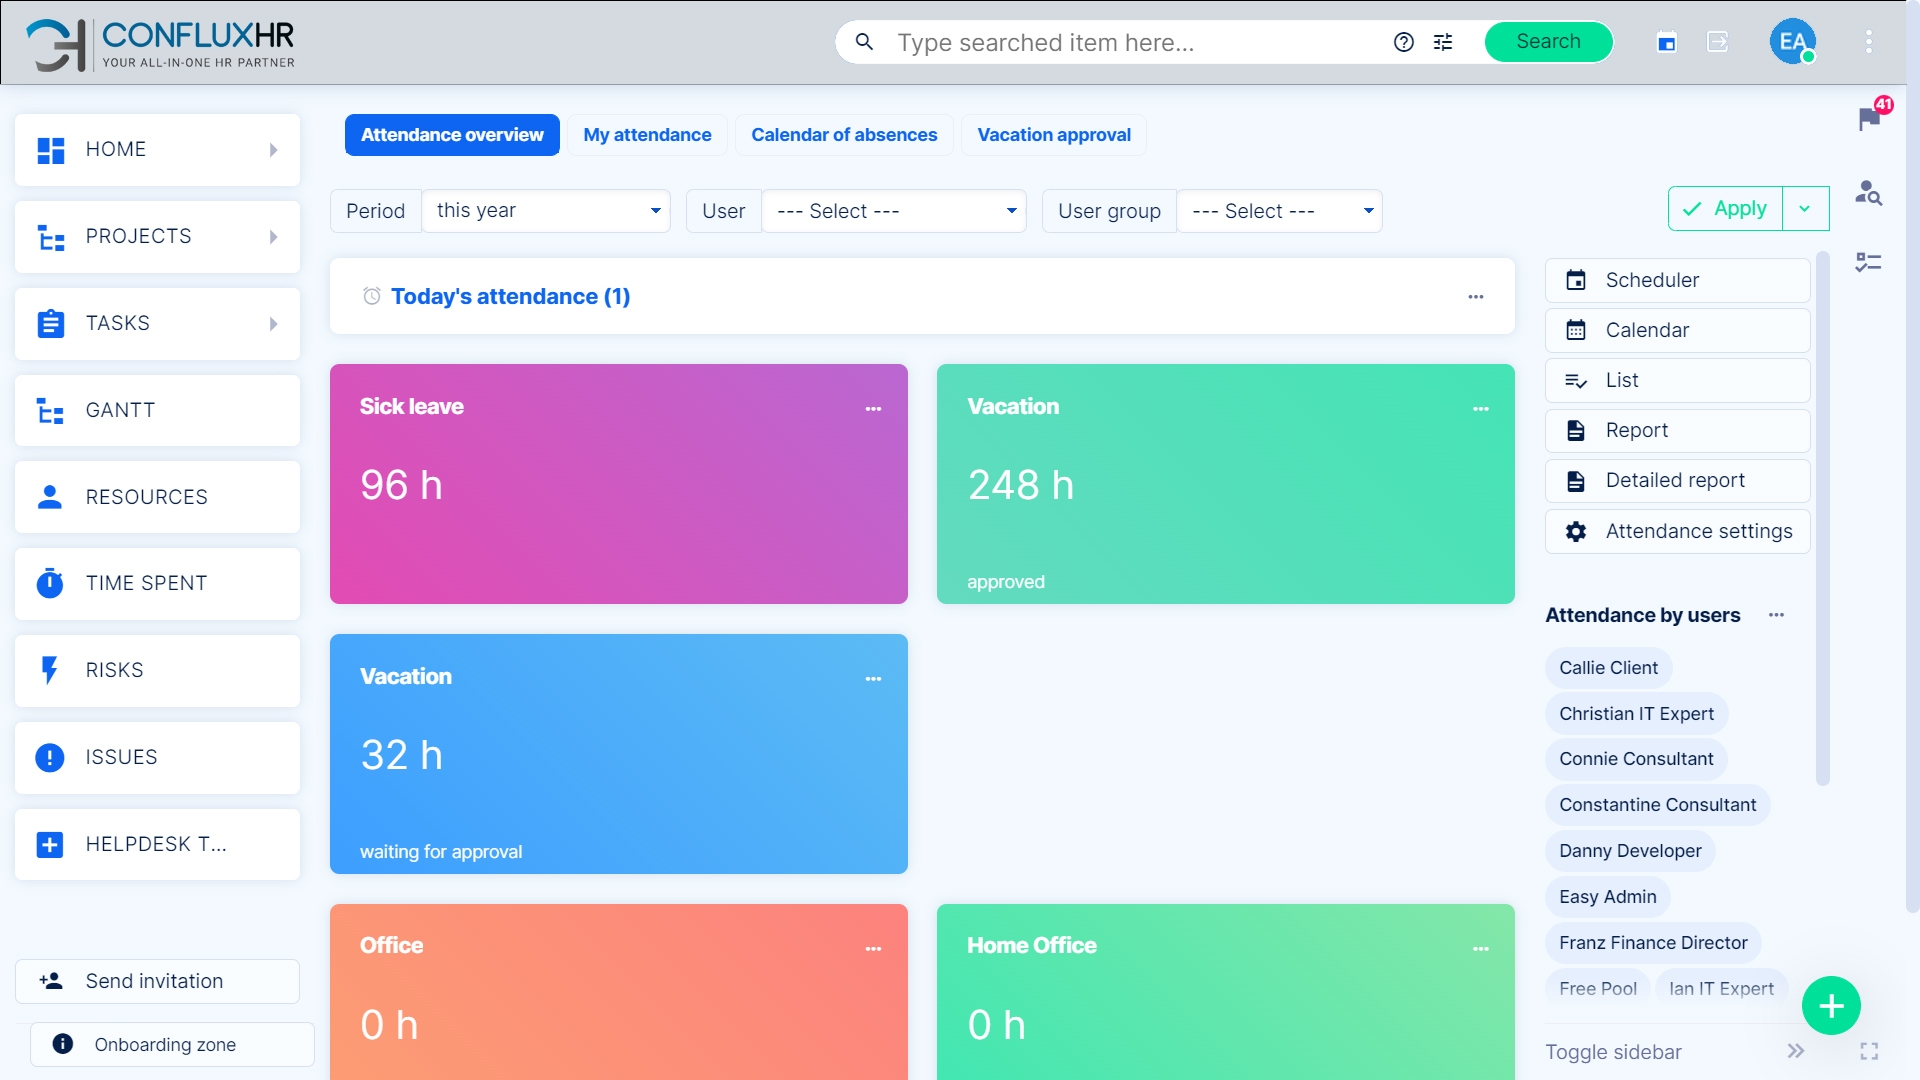Click the search help question icon
1920x1080 pixels.
[1404, 42]
